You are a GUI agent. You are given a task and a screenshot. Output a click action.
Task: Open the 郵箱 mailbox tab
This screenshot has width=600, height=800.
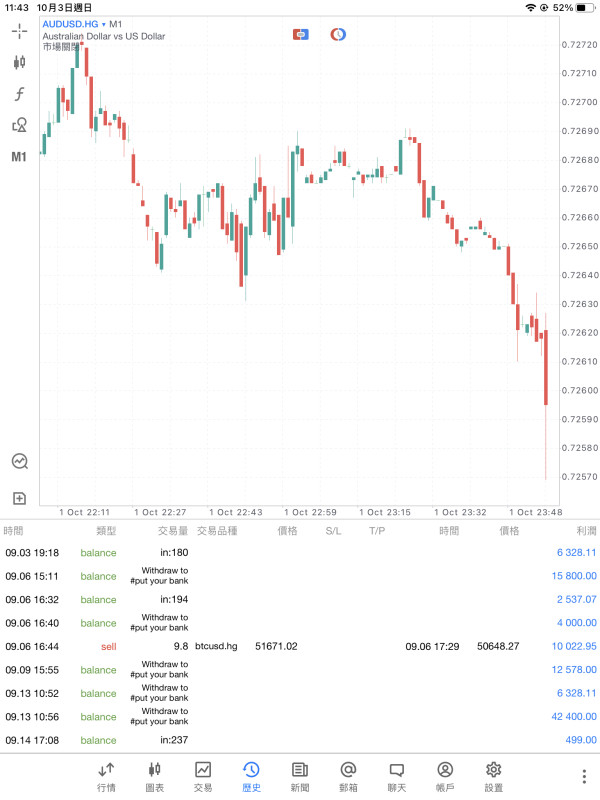[348, 777]
